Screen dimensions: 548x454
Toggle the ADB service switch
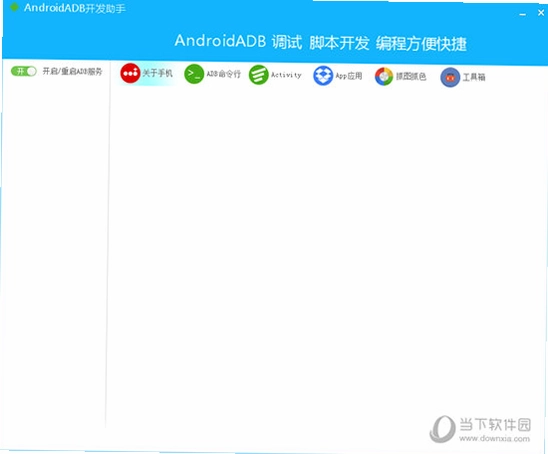(x=23, y=71)
